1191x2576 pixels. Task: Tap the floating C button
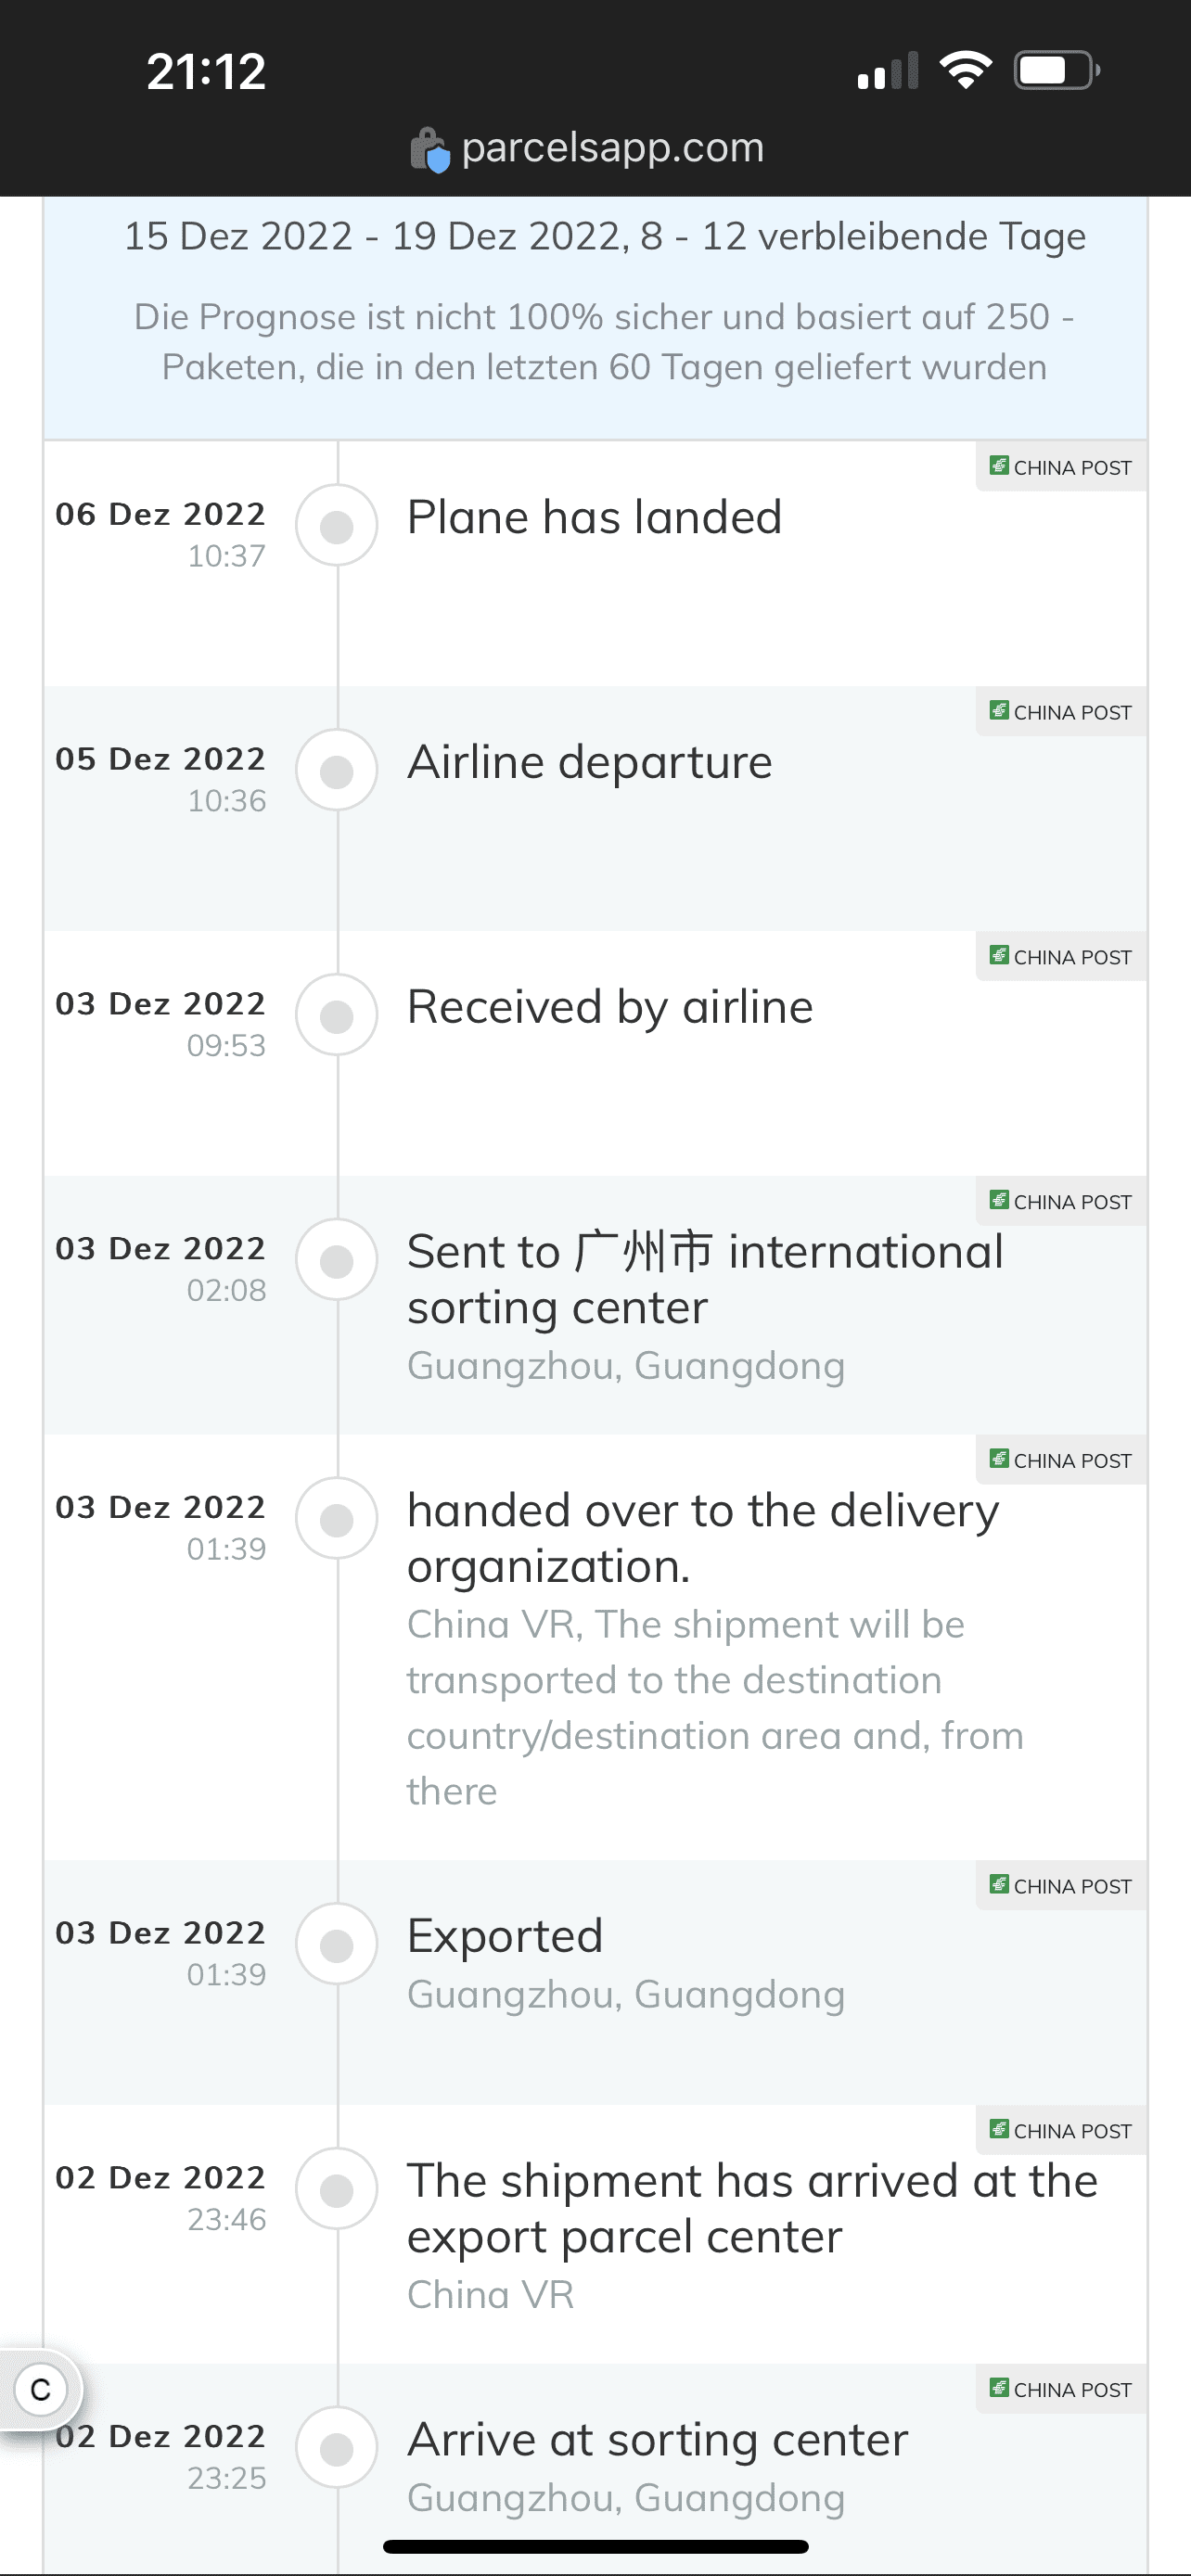[x=41, y=2390]
